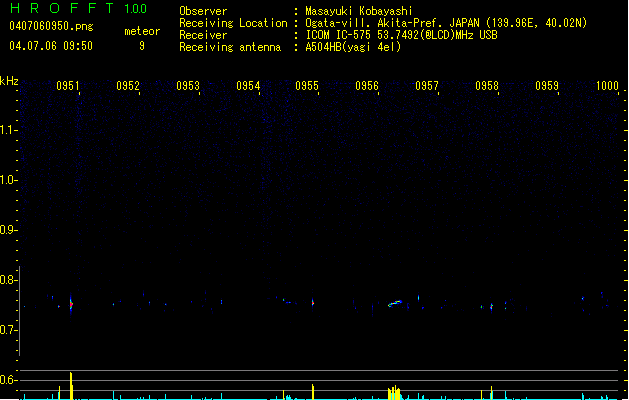
Task: Select the 0952 time marker
Action: point(128,85)
